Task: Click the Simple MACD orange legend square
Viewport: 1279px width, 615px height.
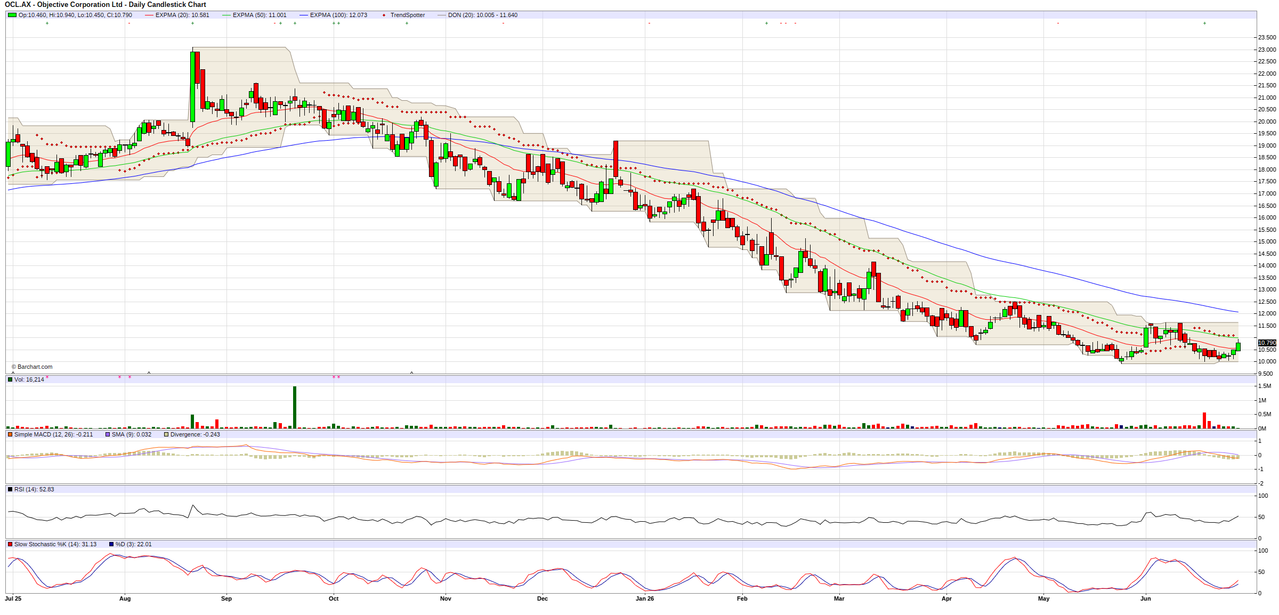Action: pos(10,434)
